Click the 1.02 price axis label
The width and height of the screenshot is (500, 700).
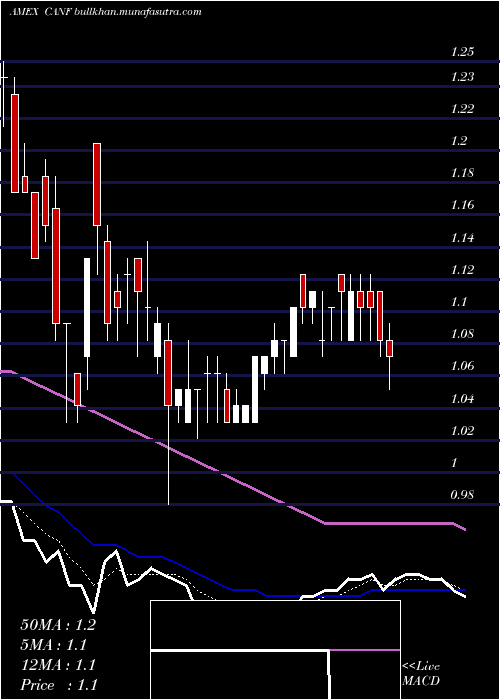[462, 430]
